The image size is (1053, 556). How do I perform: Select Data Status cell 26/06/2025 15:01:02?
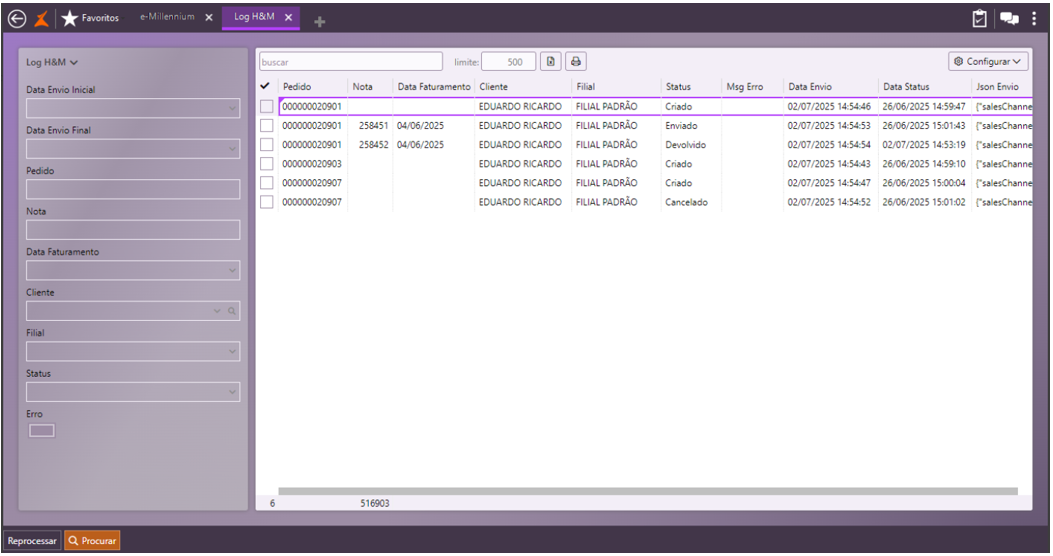924,202
